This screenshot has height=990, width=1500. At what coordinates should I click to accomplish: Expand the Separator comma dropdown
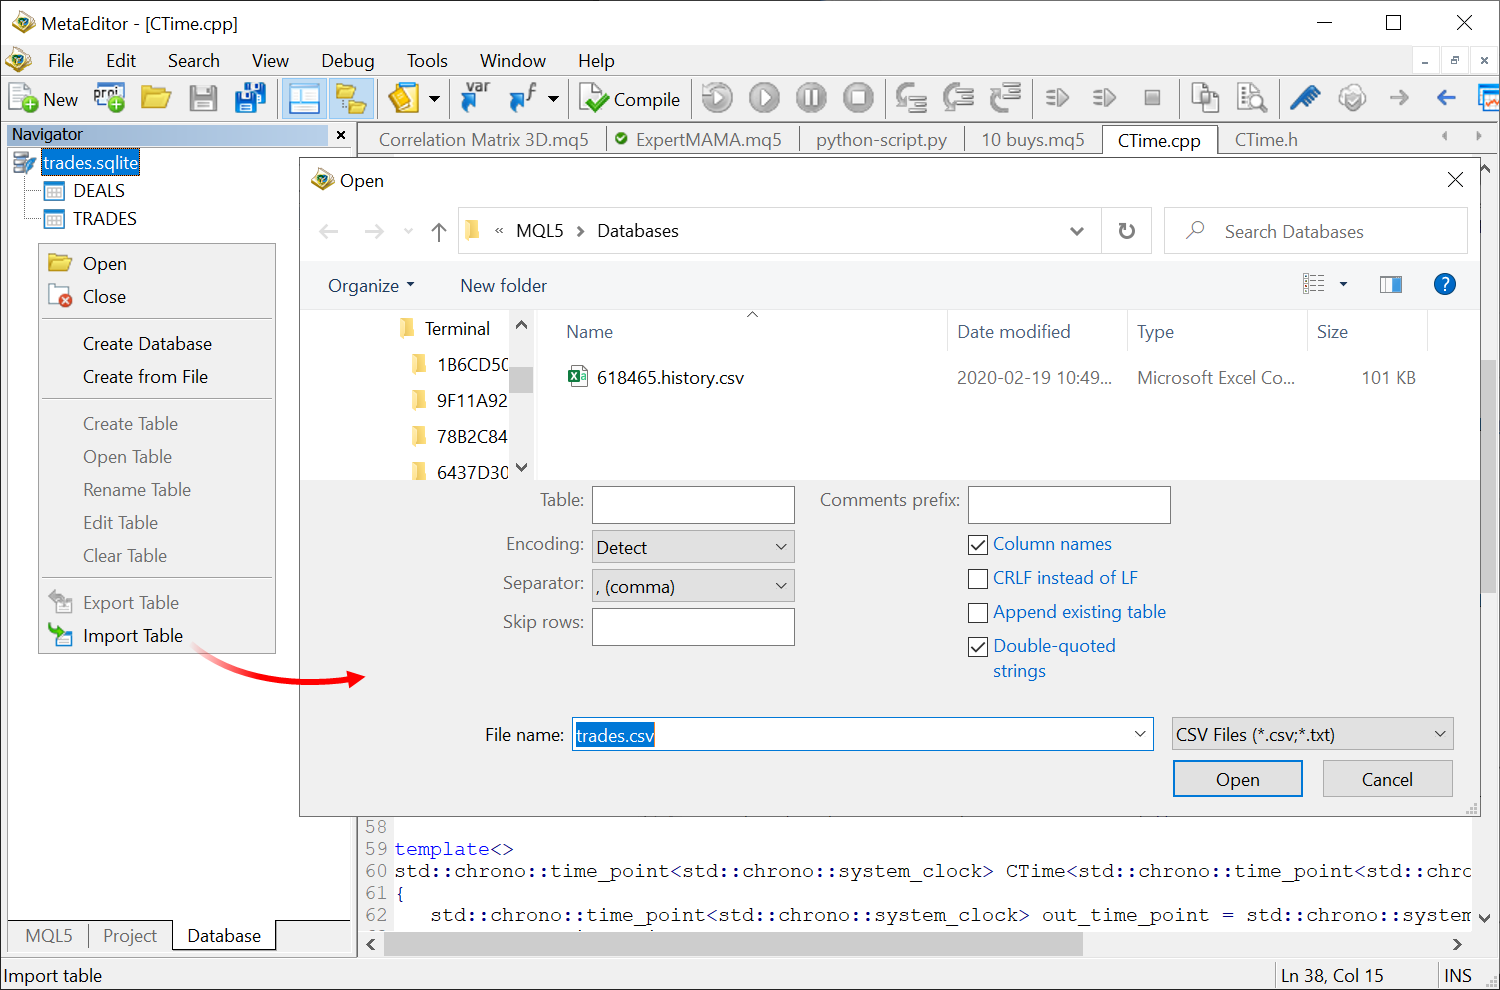click(693, 586)
